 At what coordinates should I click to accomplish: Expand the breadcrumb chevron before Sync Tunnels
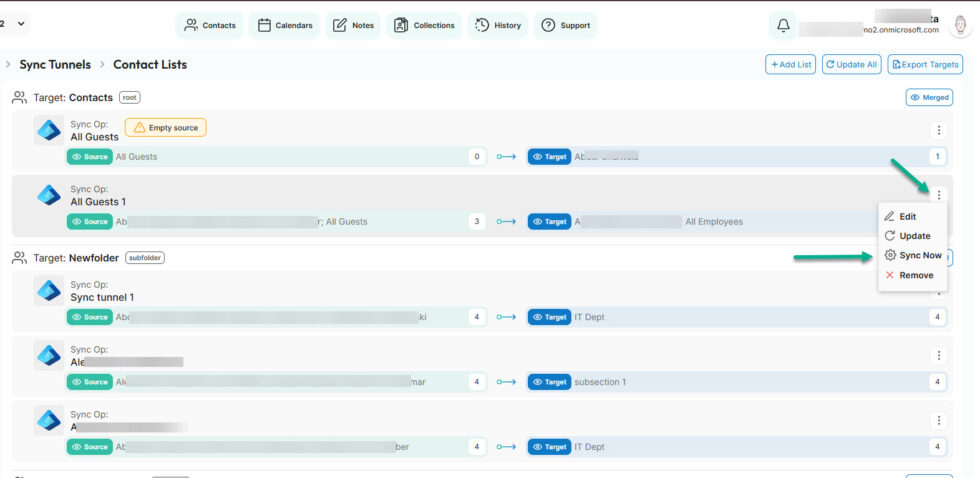(8, 64)
